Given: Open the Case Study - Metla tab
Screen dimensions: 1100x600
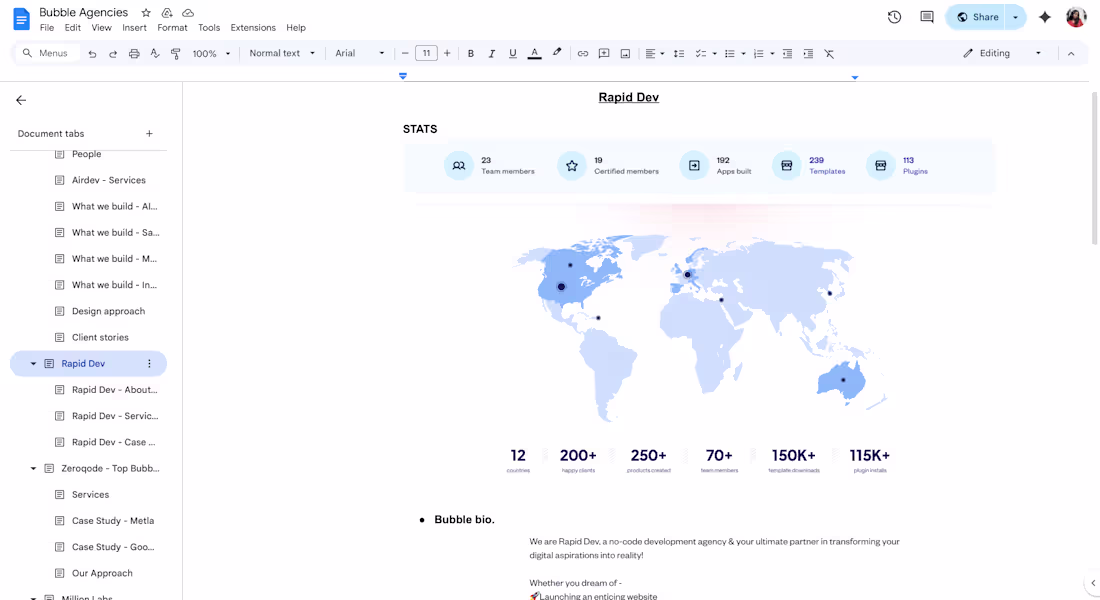Looking at the screenshot, I should point(113,521).
